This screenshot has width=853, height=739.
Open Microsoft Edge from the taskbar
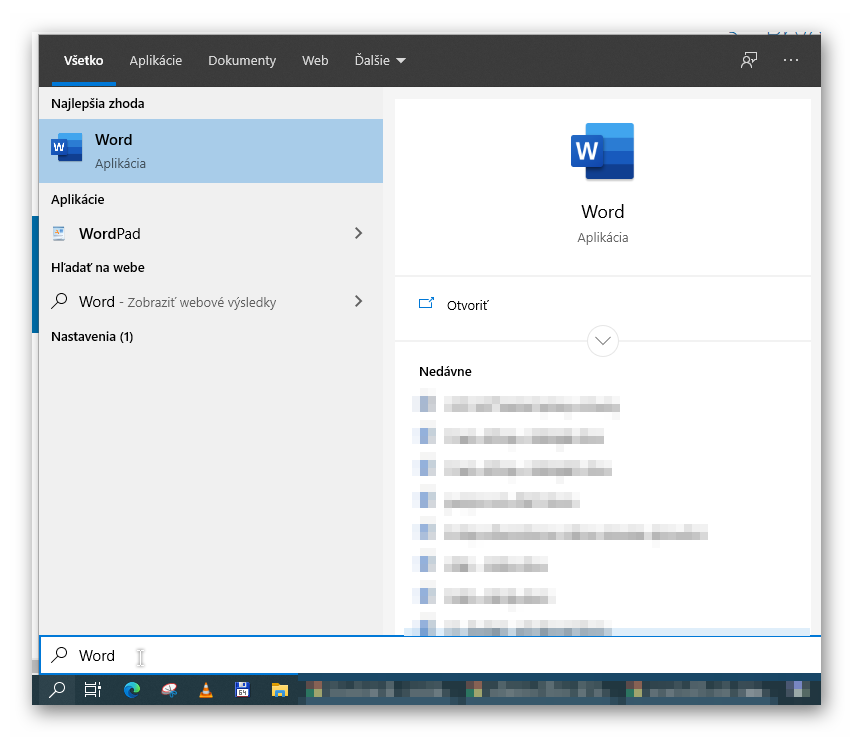click(131, 690)
